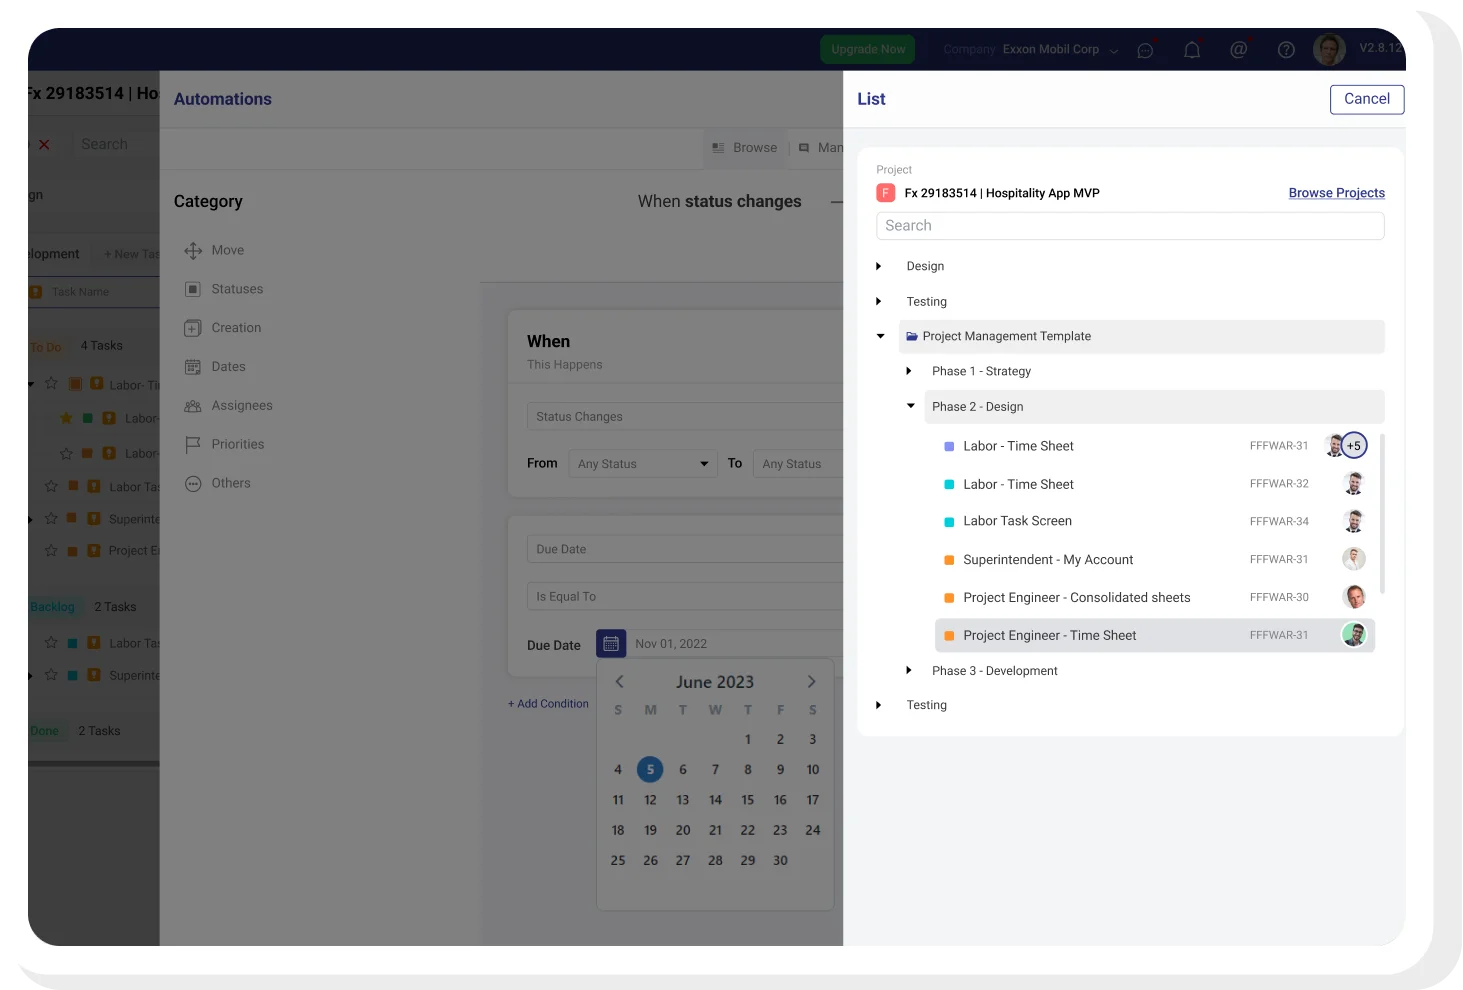Click the Upgrade Now button

coord(868,49)
